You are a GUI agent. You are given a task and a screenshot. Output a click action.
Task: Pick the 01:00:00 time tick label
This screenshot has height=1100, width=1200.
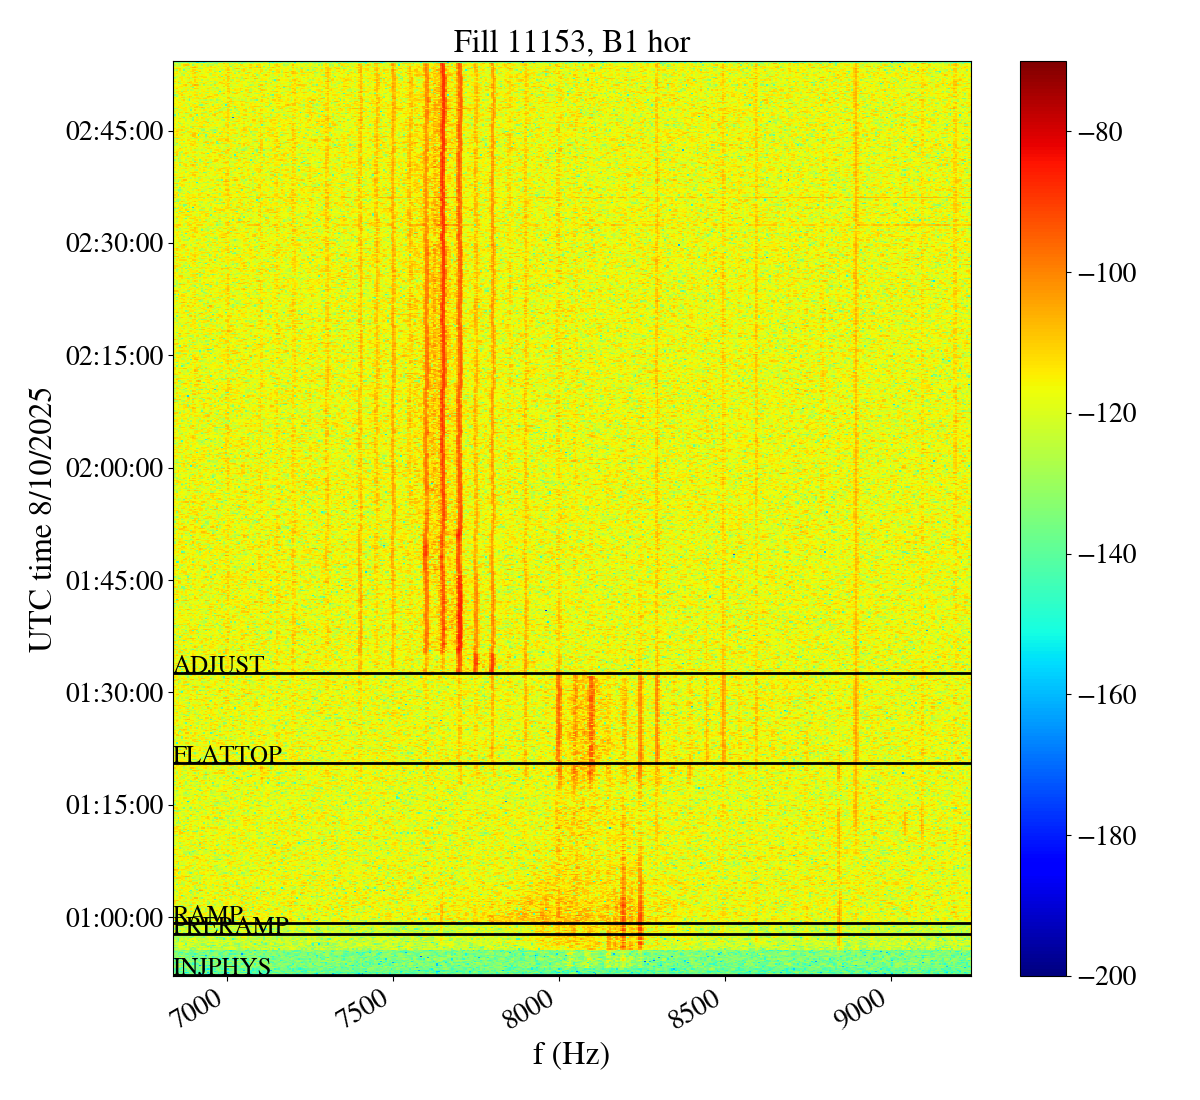[x=114, y=917]
